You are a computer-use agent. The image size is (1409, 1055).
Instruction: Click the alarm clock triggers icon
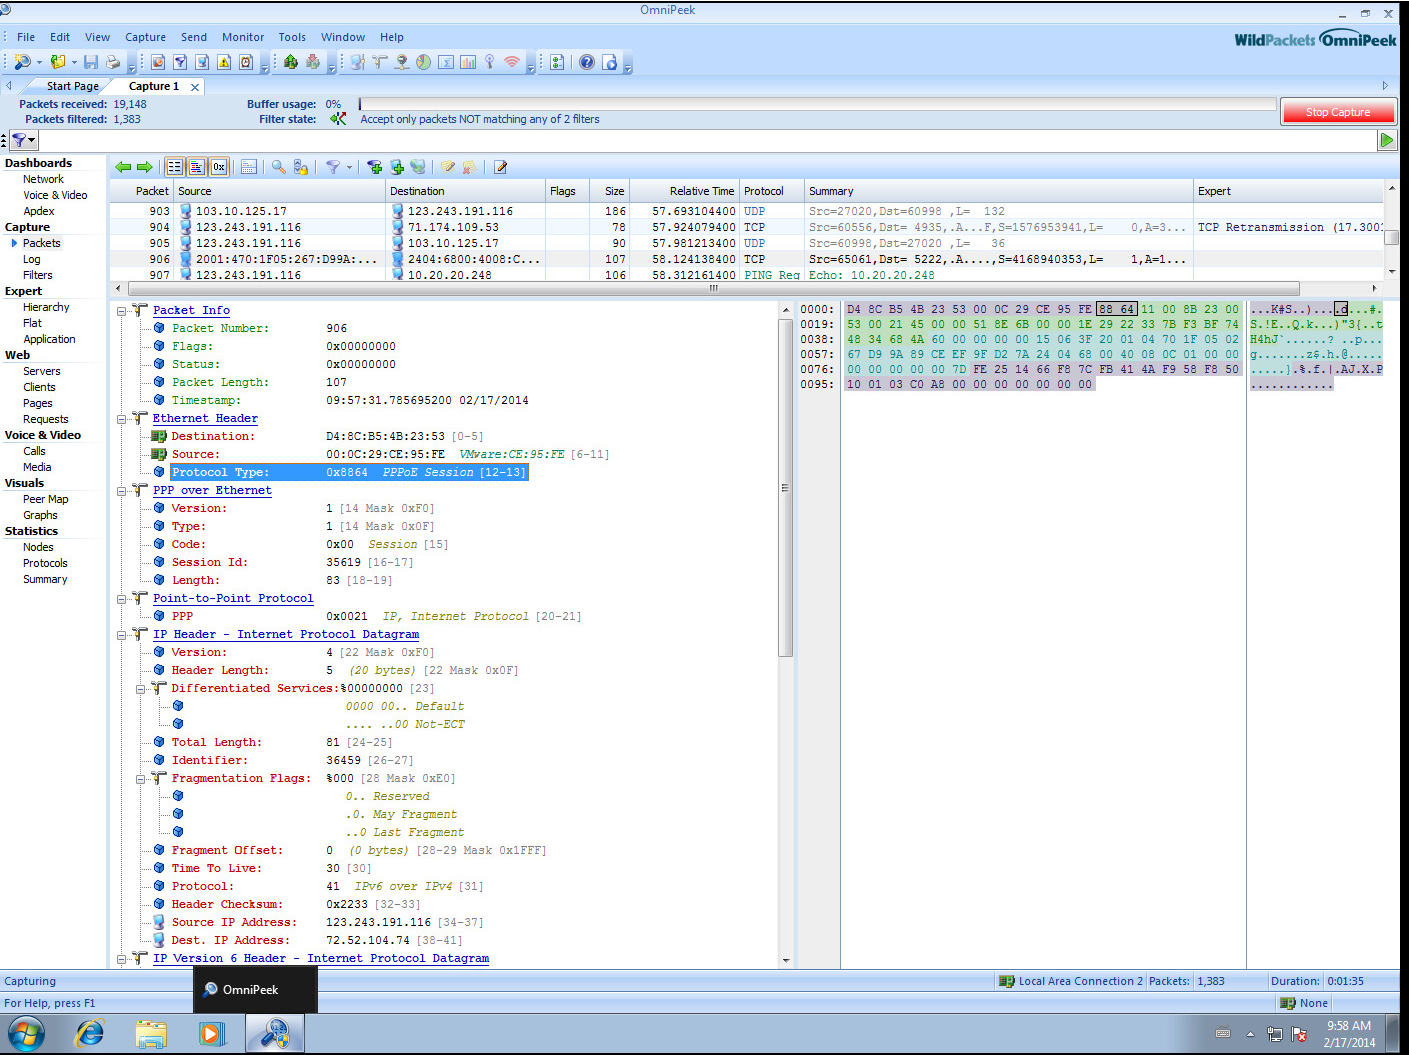(x=246, y=62)
